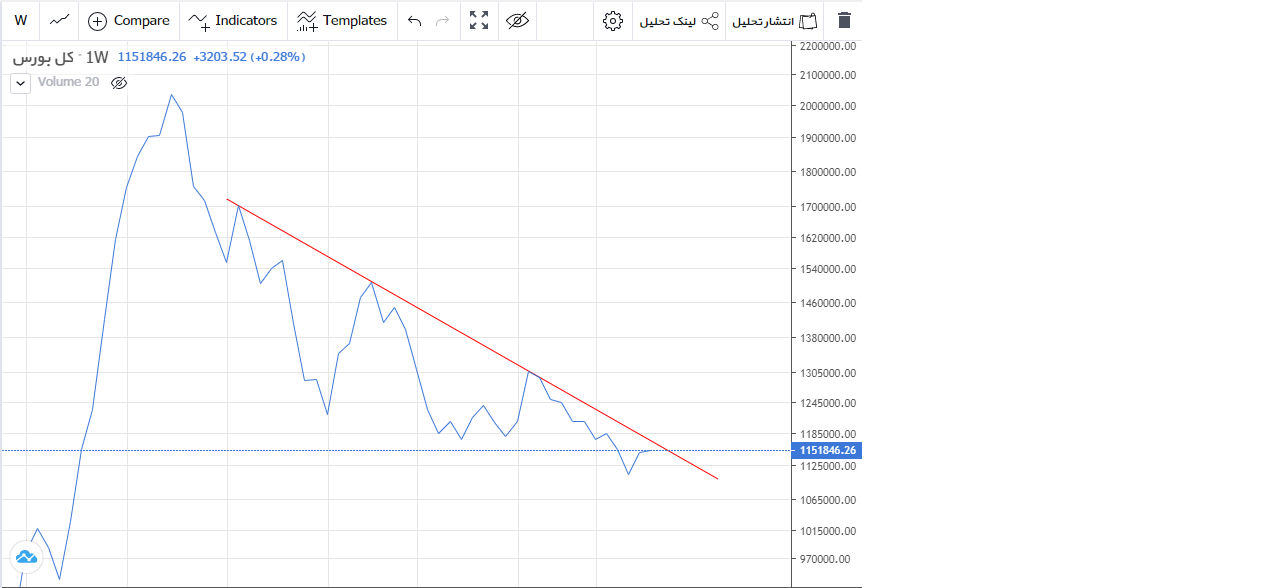
Task: Click the 1700000.00 price scale label
Action: tap(827, 207)
